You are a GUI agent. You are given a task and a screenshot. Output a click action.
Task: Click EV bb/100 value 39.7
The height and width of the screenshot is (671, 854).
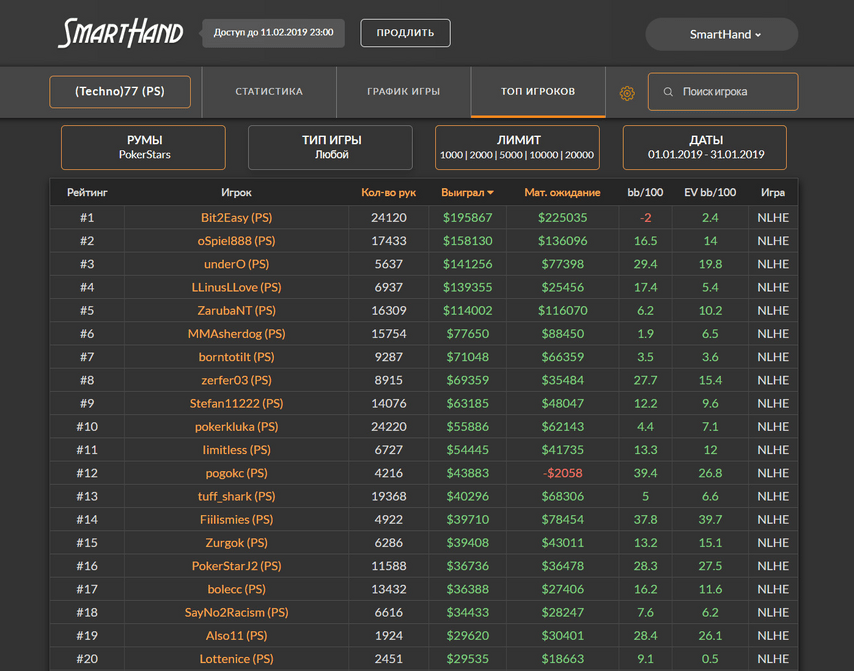click(710, 520)
